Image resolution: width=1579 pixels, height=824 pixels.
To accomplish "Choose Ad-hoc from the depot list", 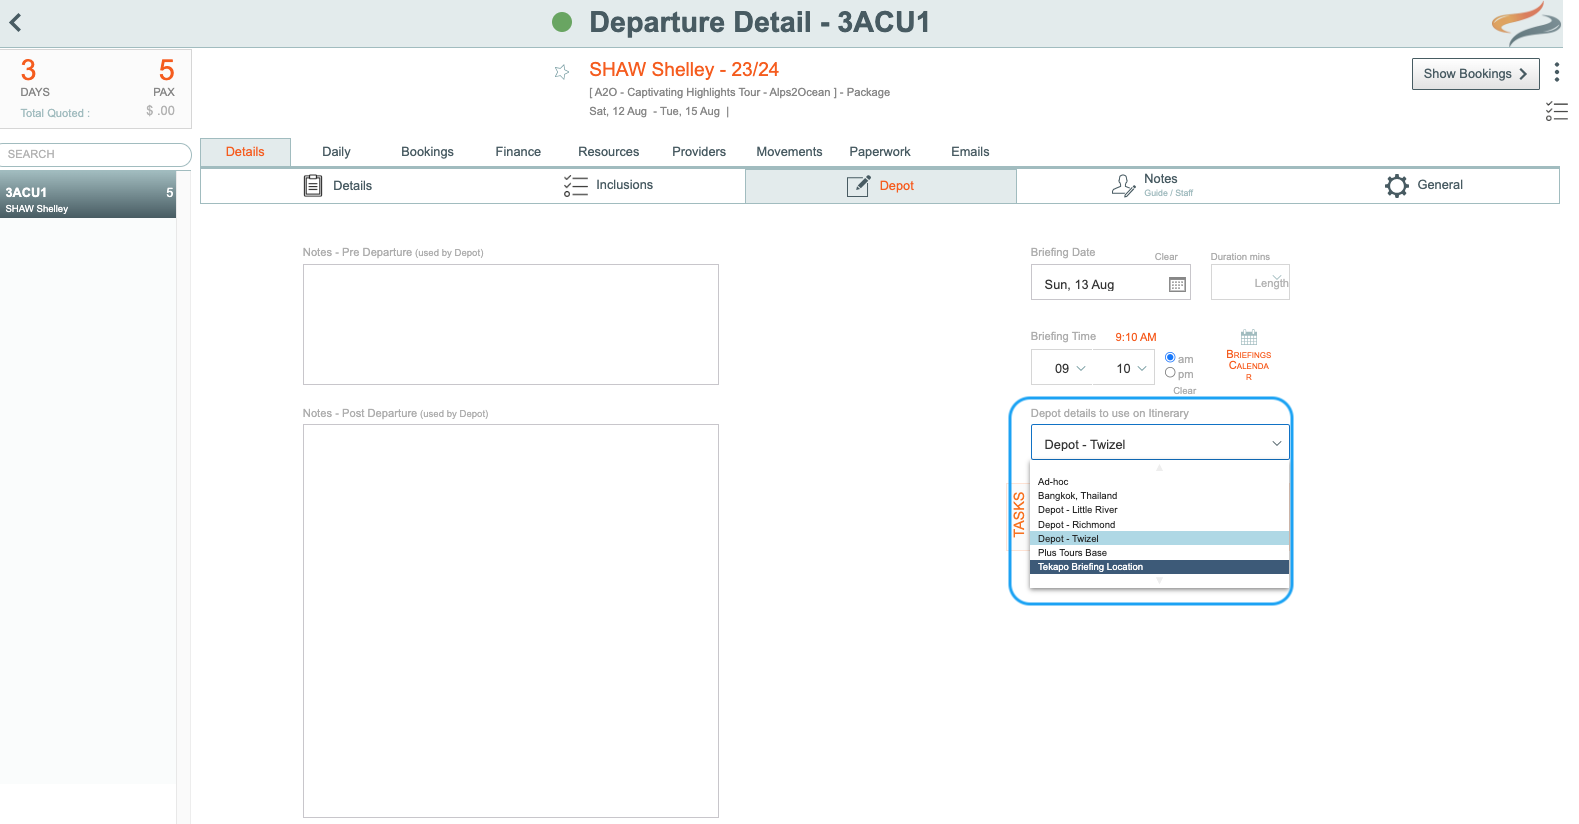I will point(1159,482).
